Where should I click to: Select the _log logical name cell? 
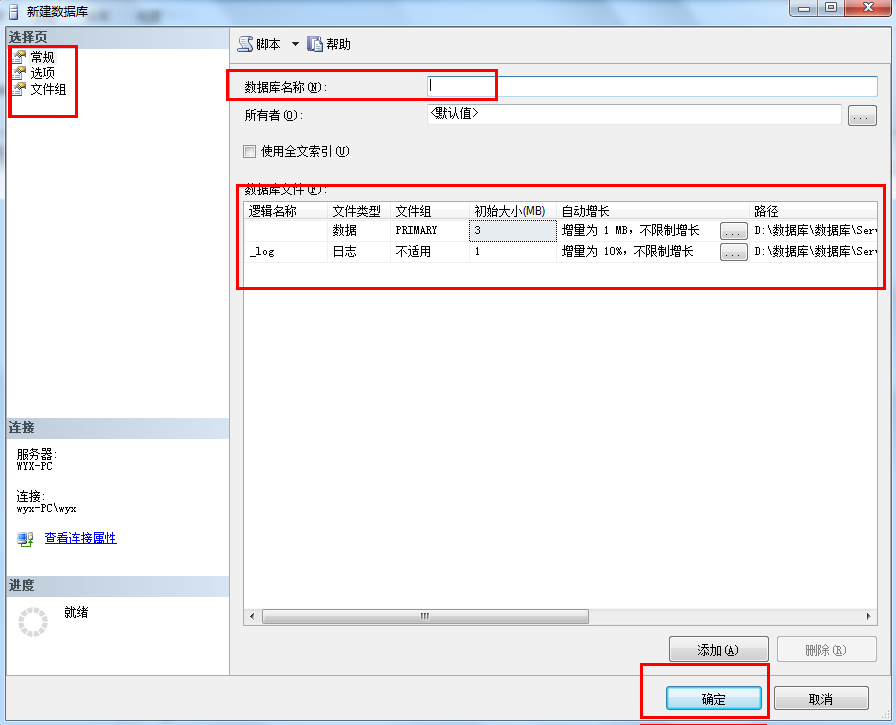click(286, 251)
